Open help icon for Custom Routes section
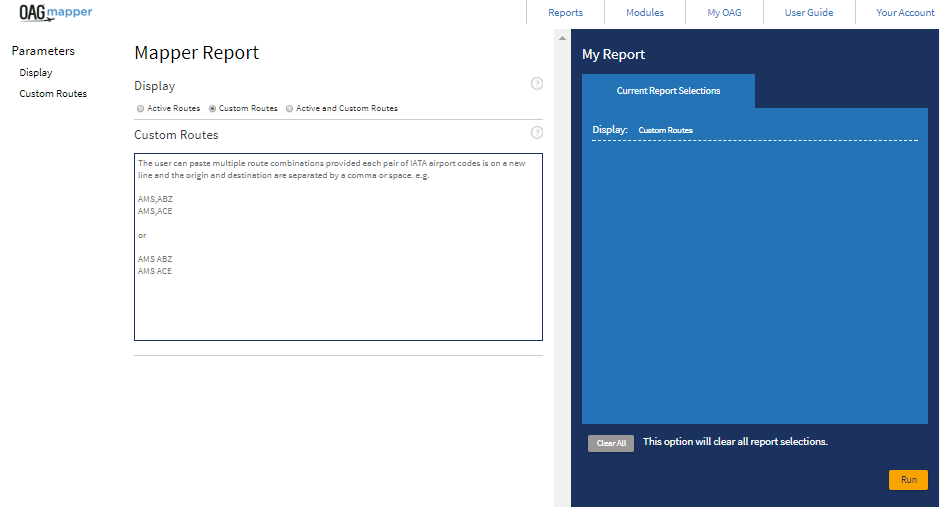This screenshot has height=507, width=940. point(537,132)
